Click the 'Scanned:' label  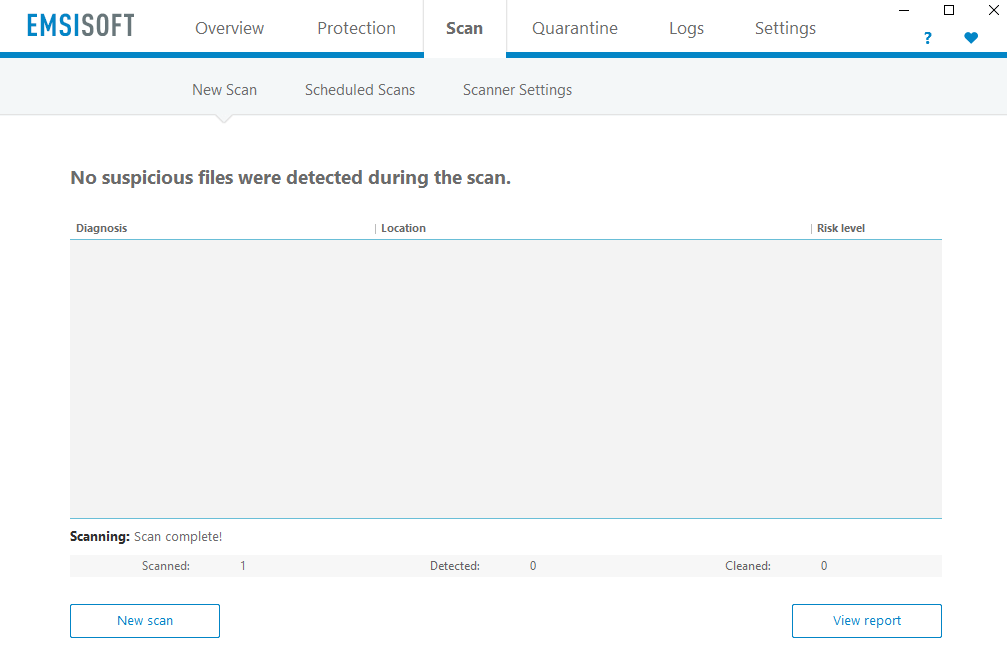(x=166, y=566)
